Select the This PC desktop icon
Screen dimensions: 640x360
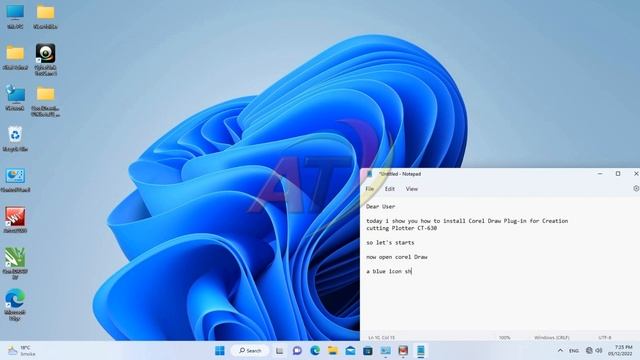15,16
